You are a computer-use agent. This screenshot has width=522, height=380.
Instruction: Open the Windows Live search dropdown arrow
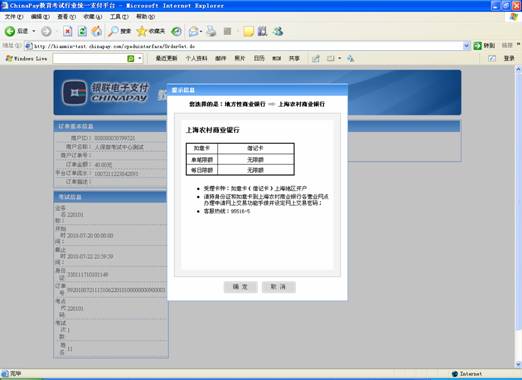coord(140,59)
